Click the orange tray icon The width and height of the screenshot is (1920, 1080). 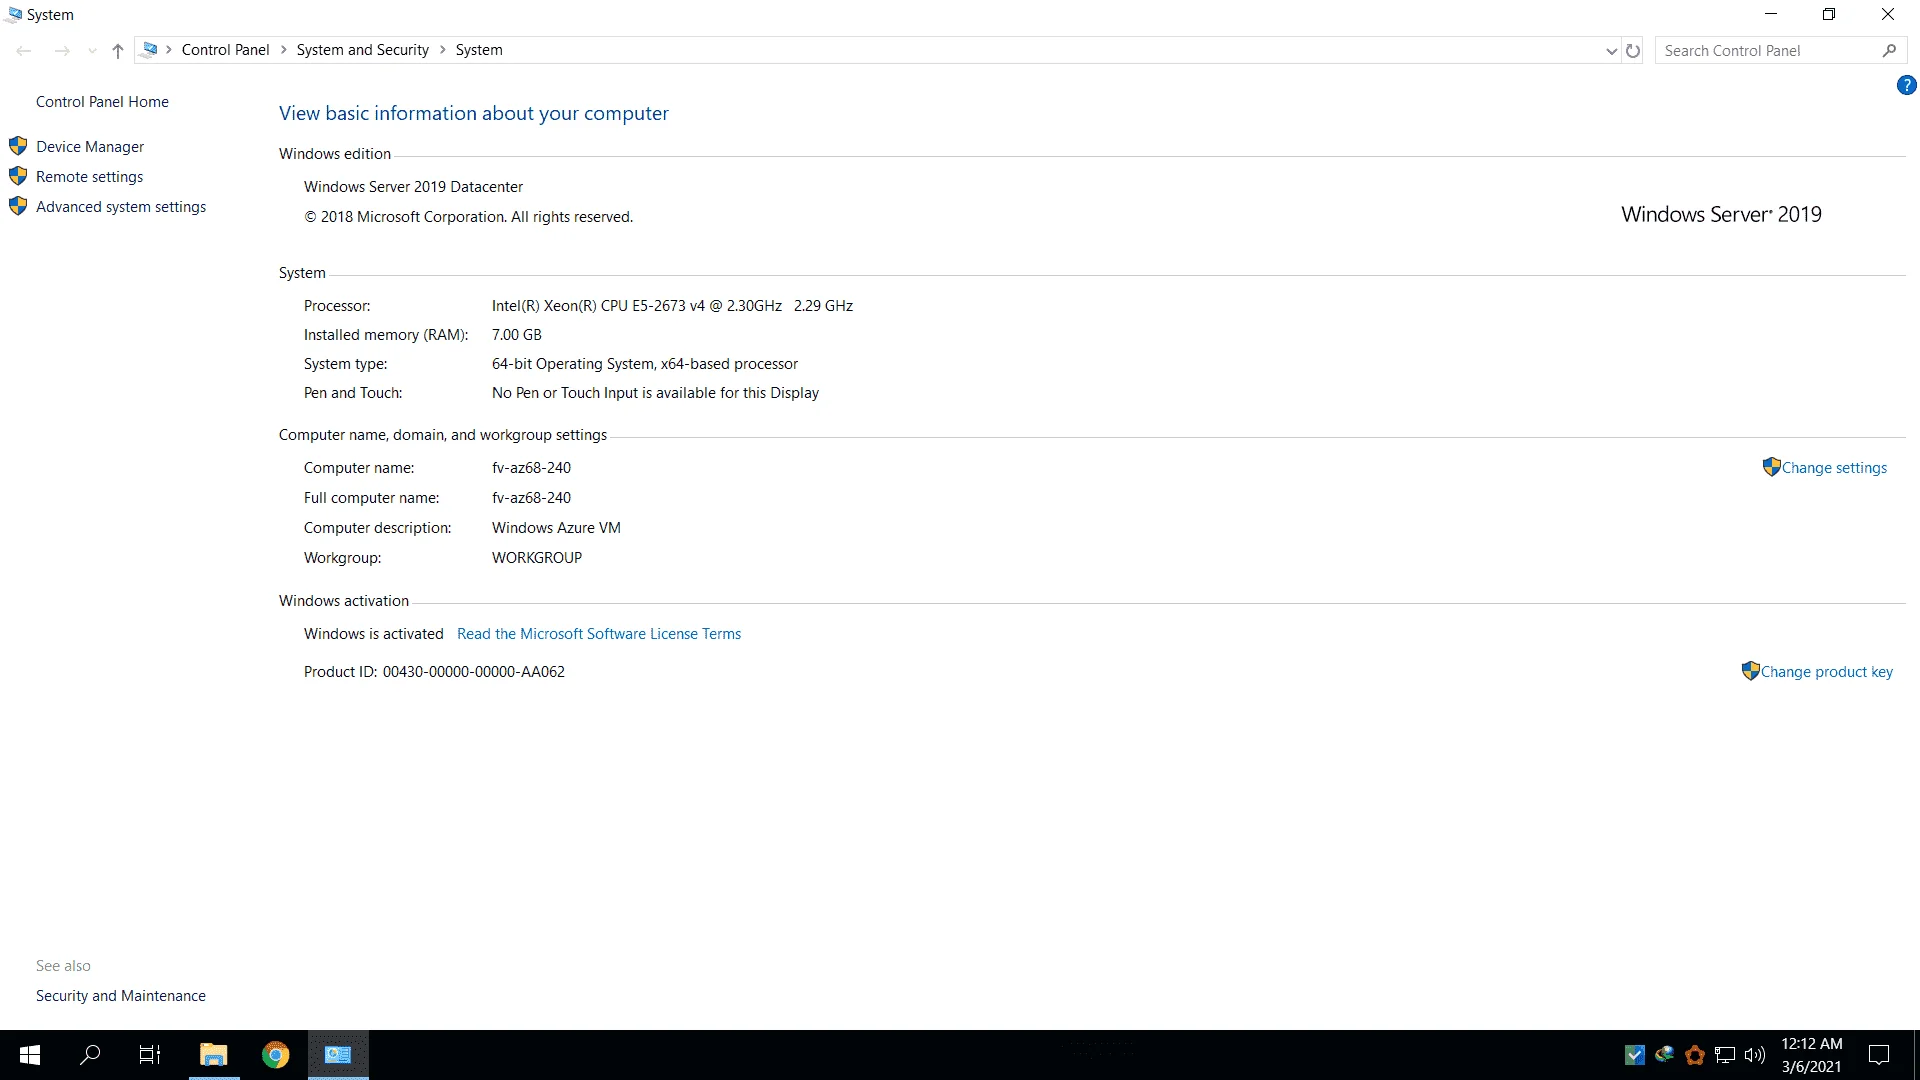coord(1695,1055)
